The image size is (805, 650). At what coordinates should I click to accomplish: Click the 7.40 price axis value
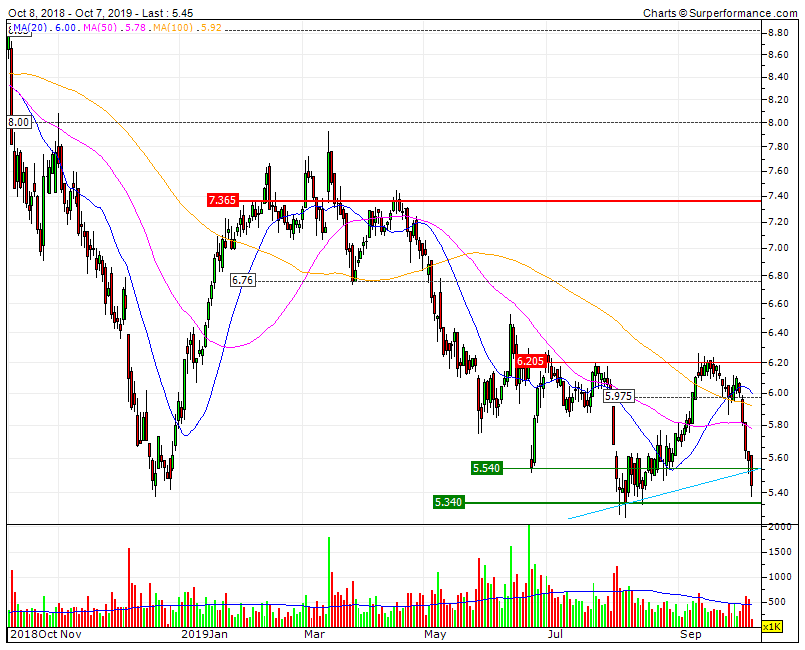pos(778,196)
